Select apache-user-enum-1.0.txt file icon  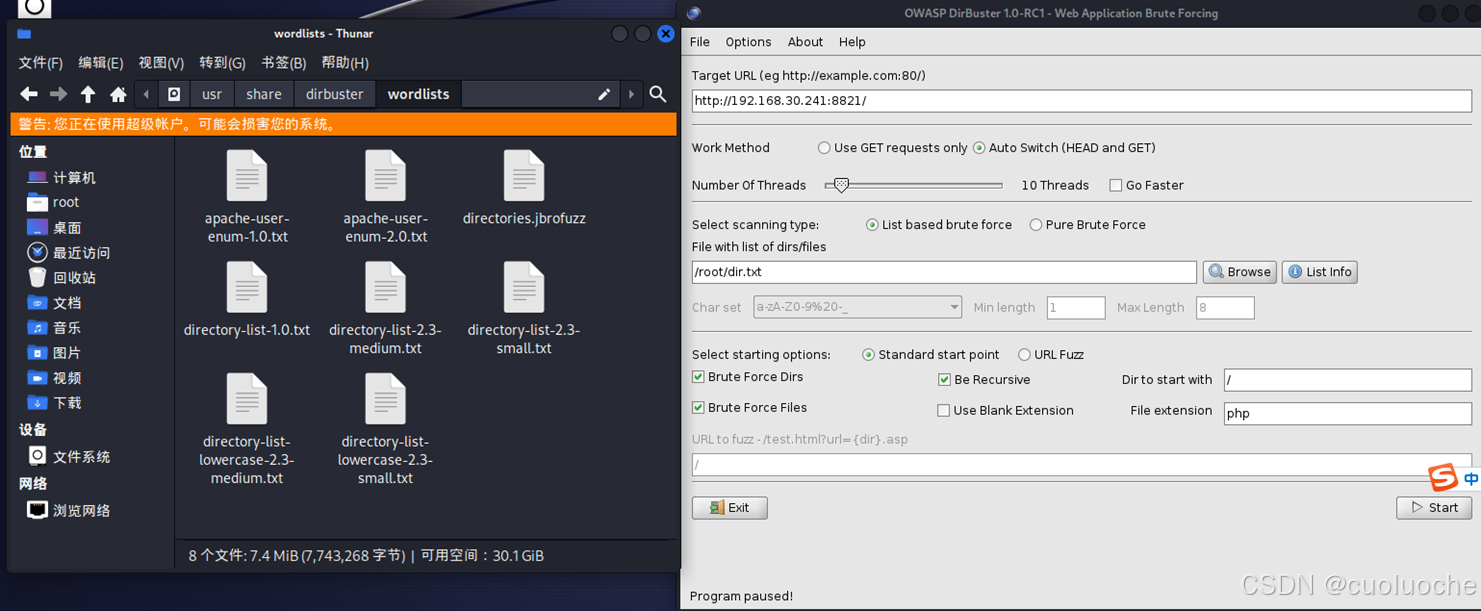pyautogui.click(x=246, y=176)
